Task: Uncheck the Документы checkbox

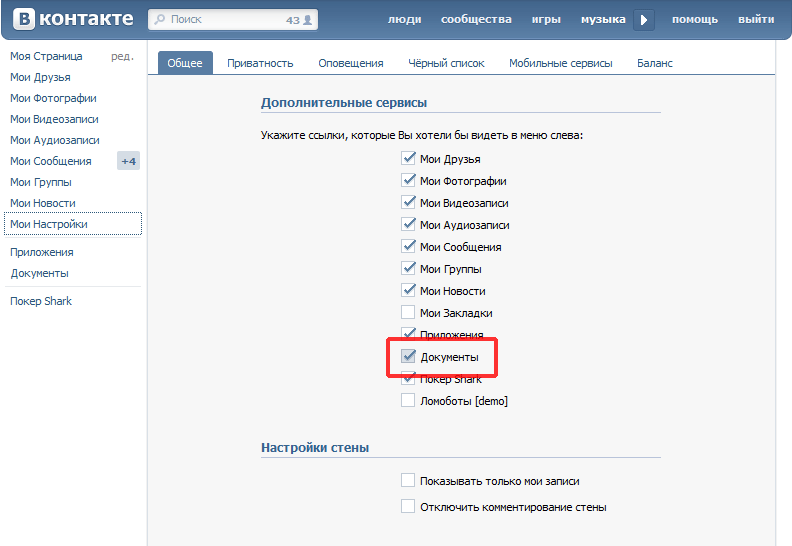Action: [x=408, y=357]
